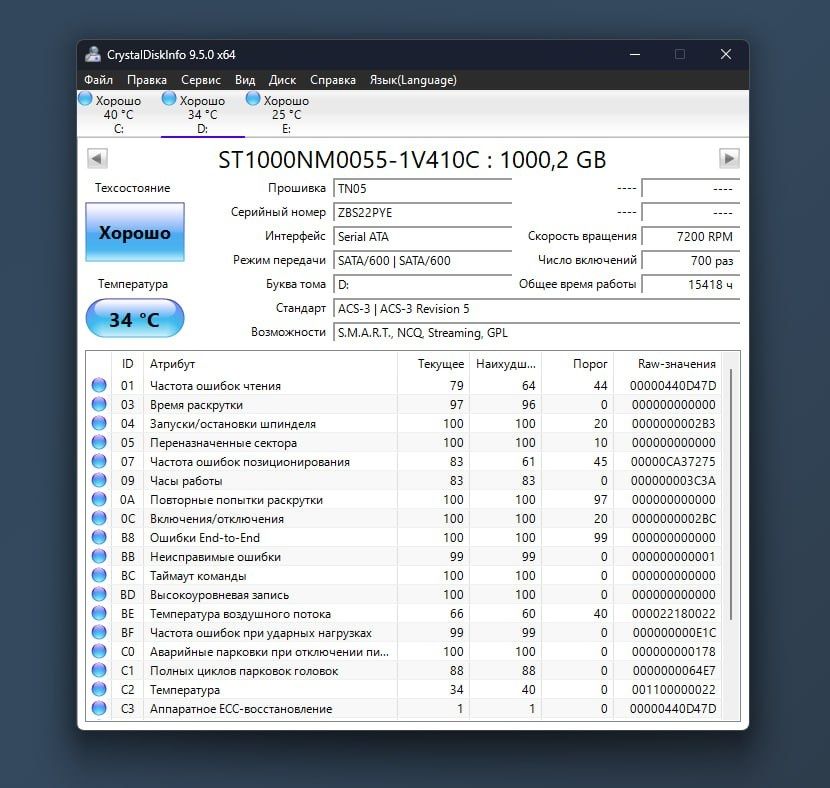Click the Стандарт field ACS-3 Revision 5
Screen dimensions: 830x788
click(536, 309)
